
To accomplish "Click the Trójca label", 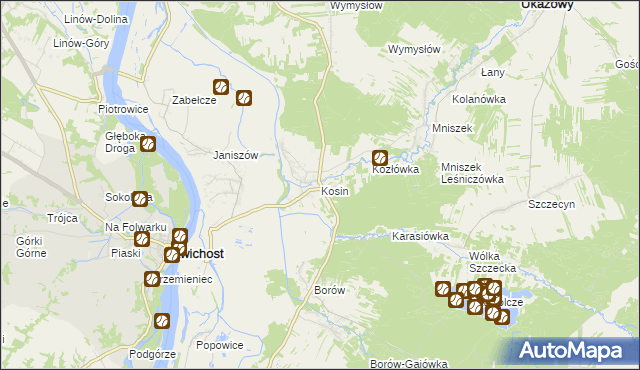I will [x=62, y=218].
